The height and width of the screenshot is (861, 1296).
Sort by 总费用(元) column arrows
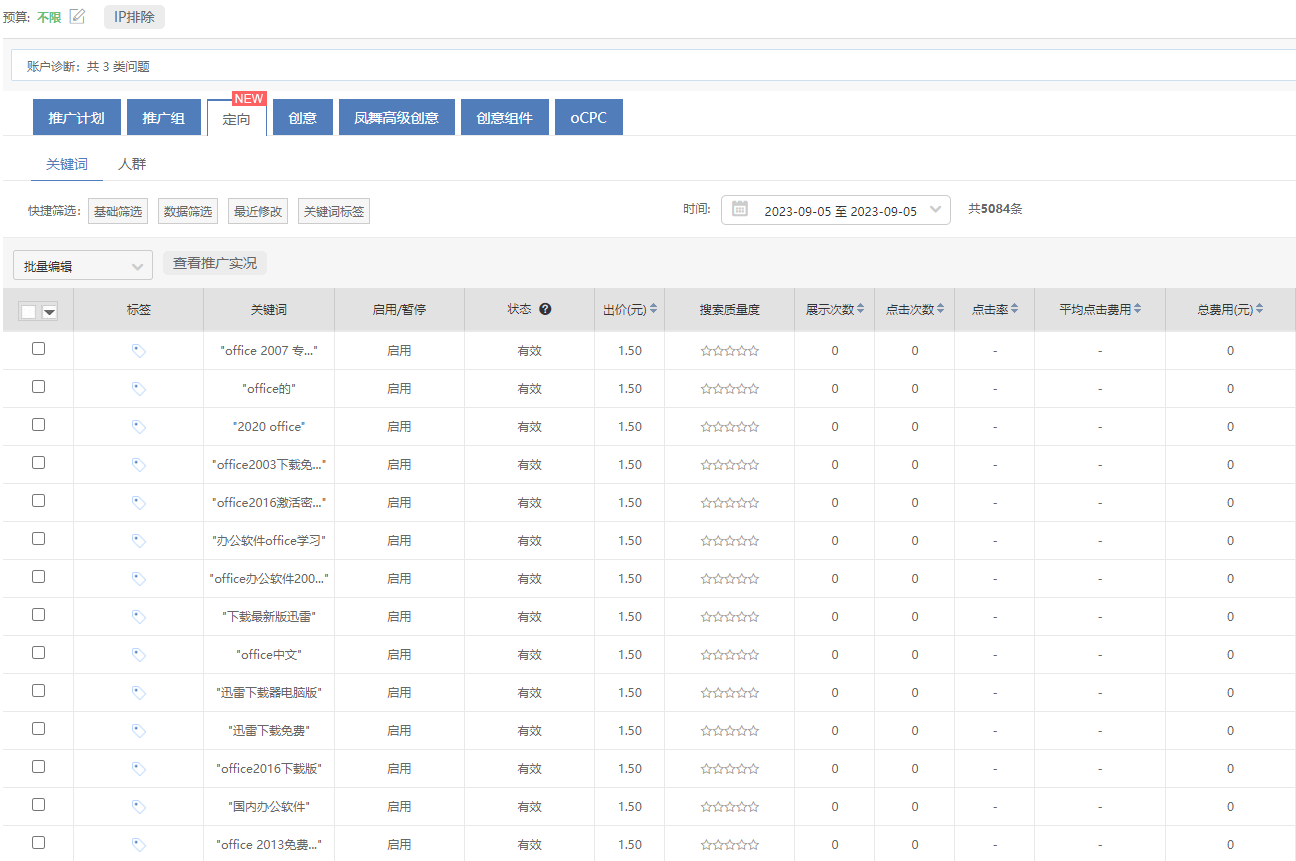point(1259,310)
